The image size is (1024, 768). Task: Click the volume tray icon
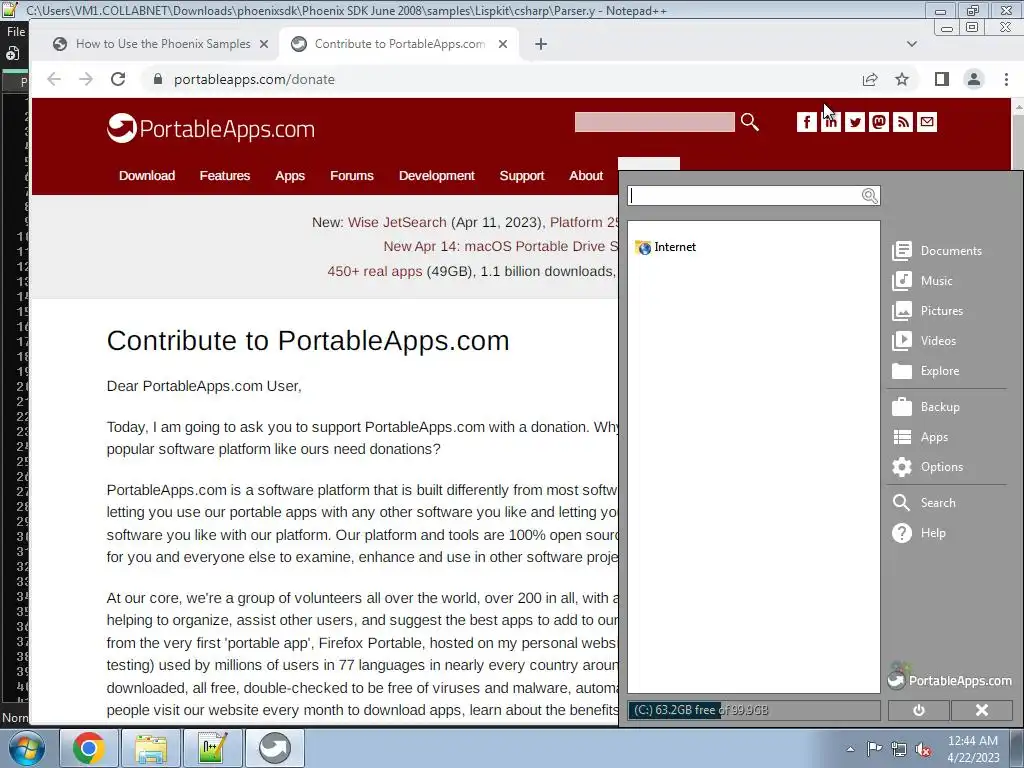pos(923,749)
